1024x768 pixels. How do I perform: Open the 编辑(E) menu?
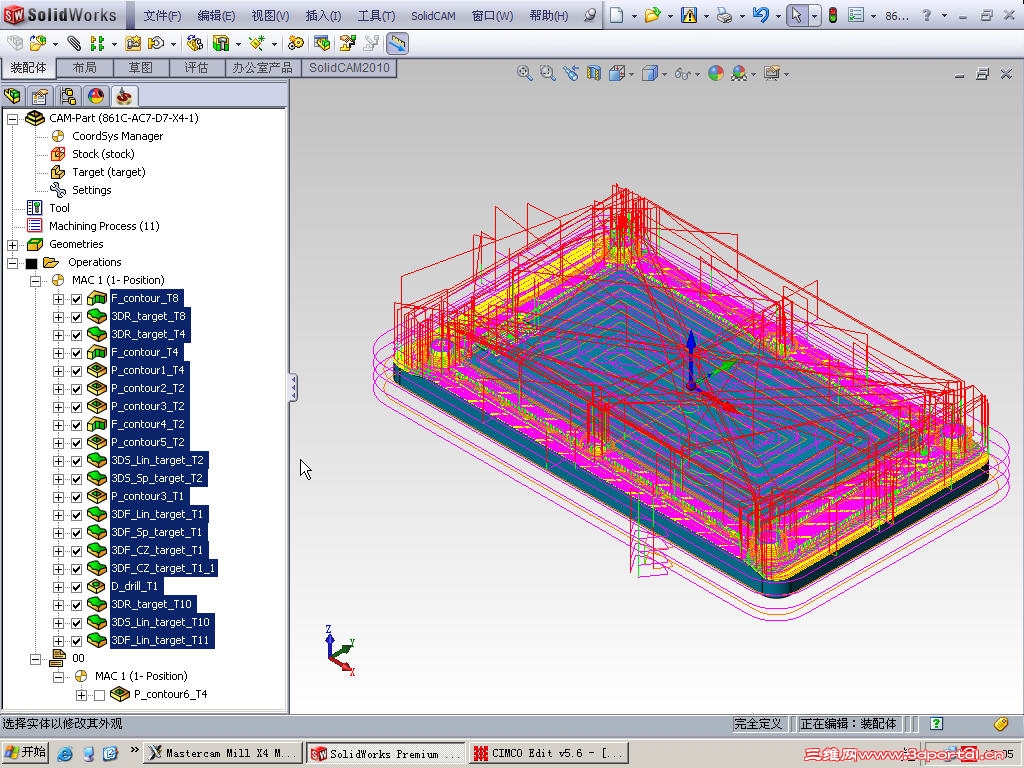pos(216,16)
